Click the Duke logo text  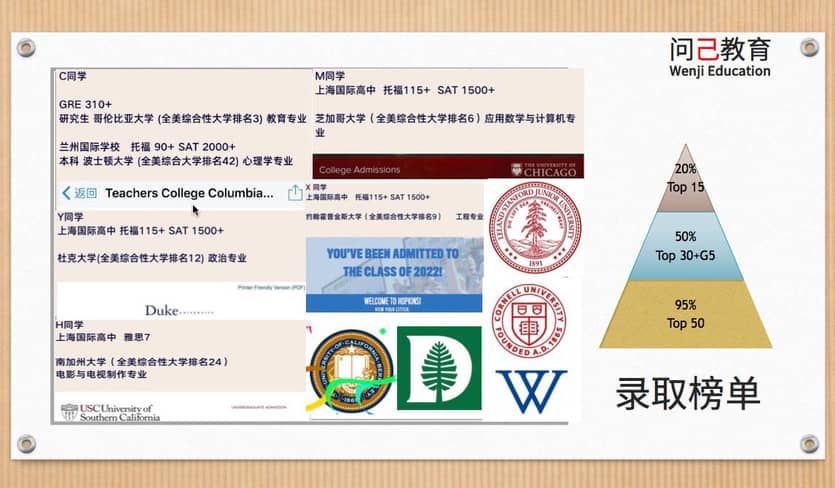click(x=179, y=311)
